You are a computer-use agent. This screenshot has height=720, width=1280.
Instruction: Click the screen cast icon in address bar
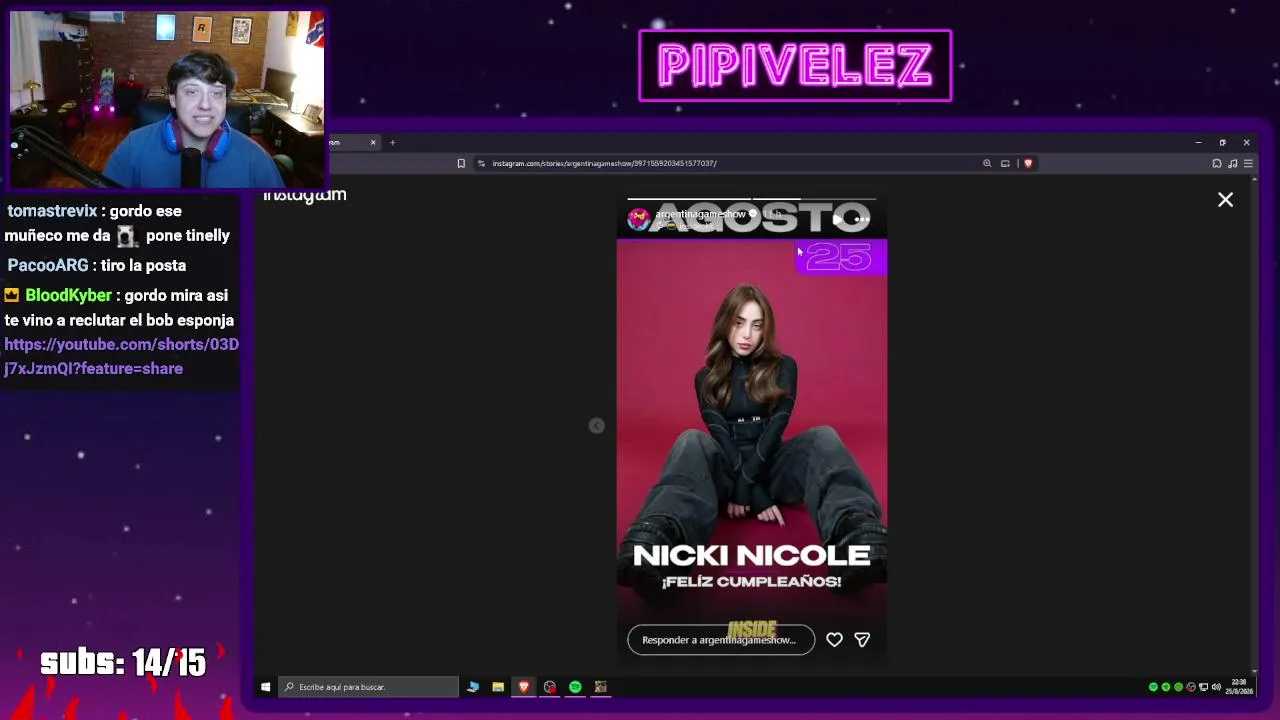click(1005, 163)
